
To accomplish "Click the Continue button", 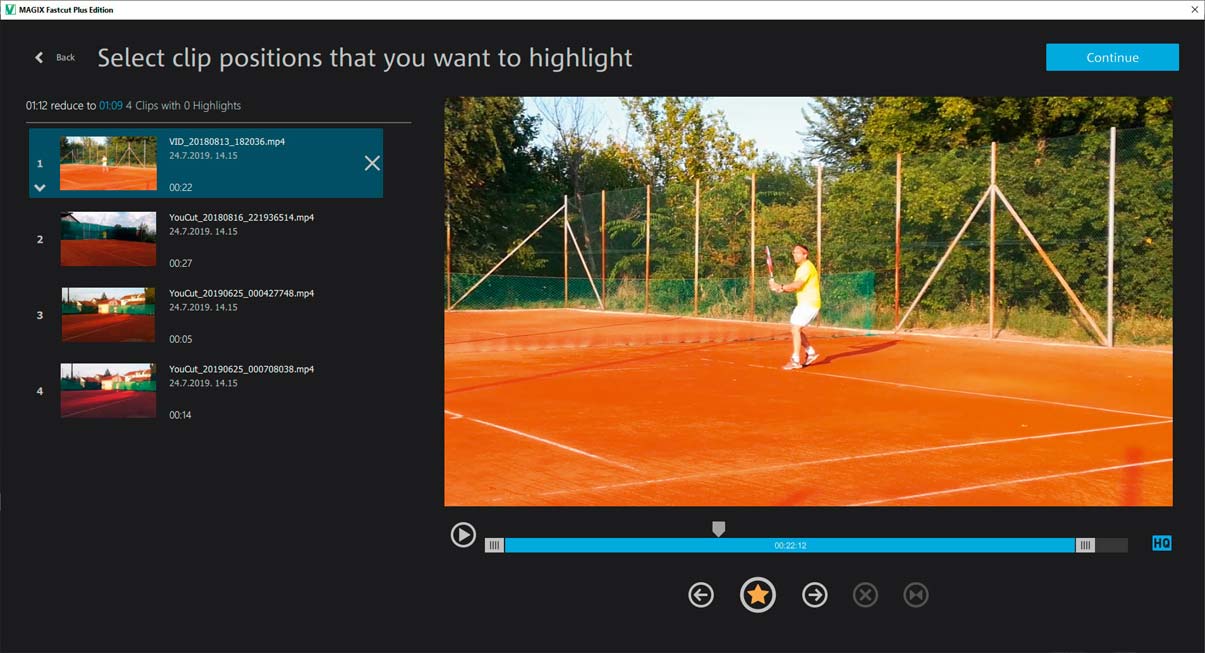I will 1112,57.
